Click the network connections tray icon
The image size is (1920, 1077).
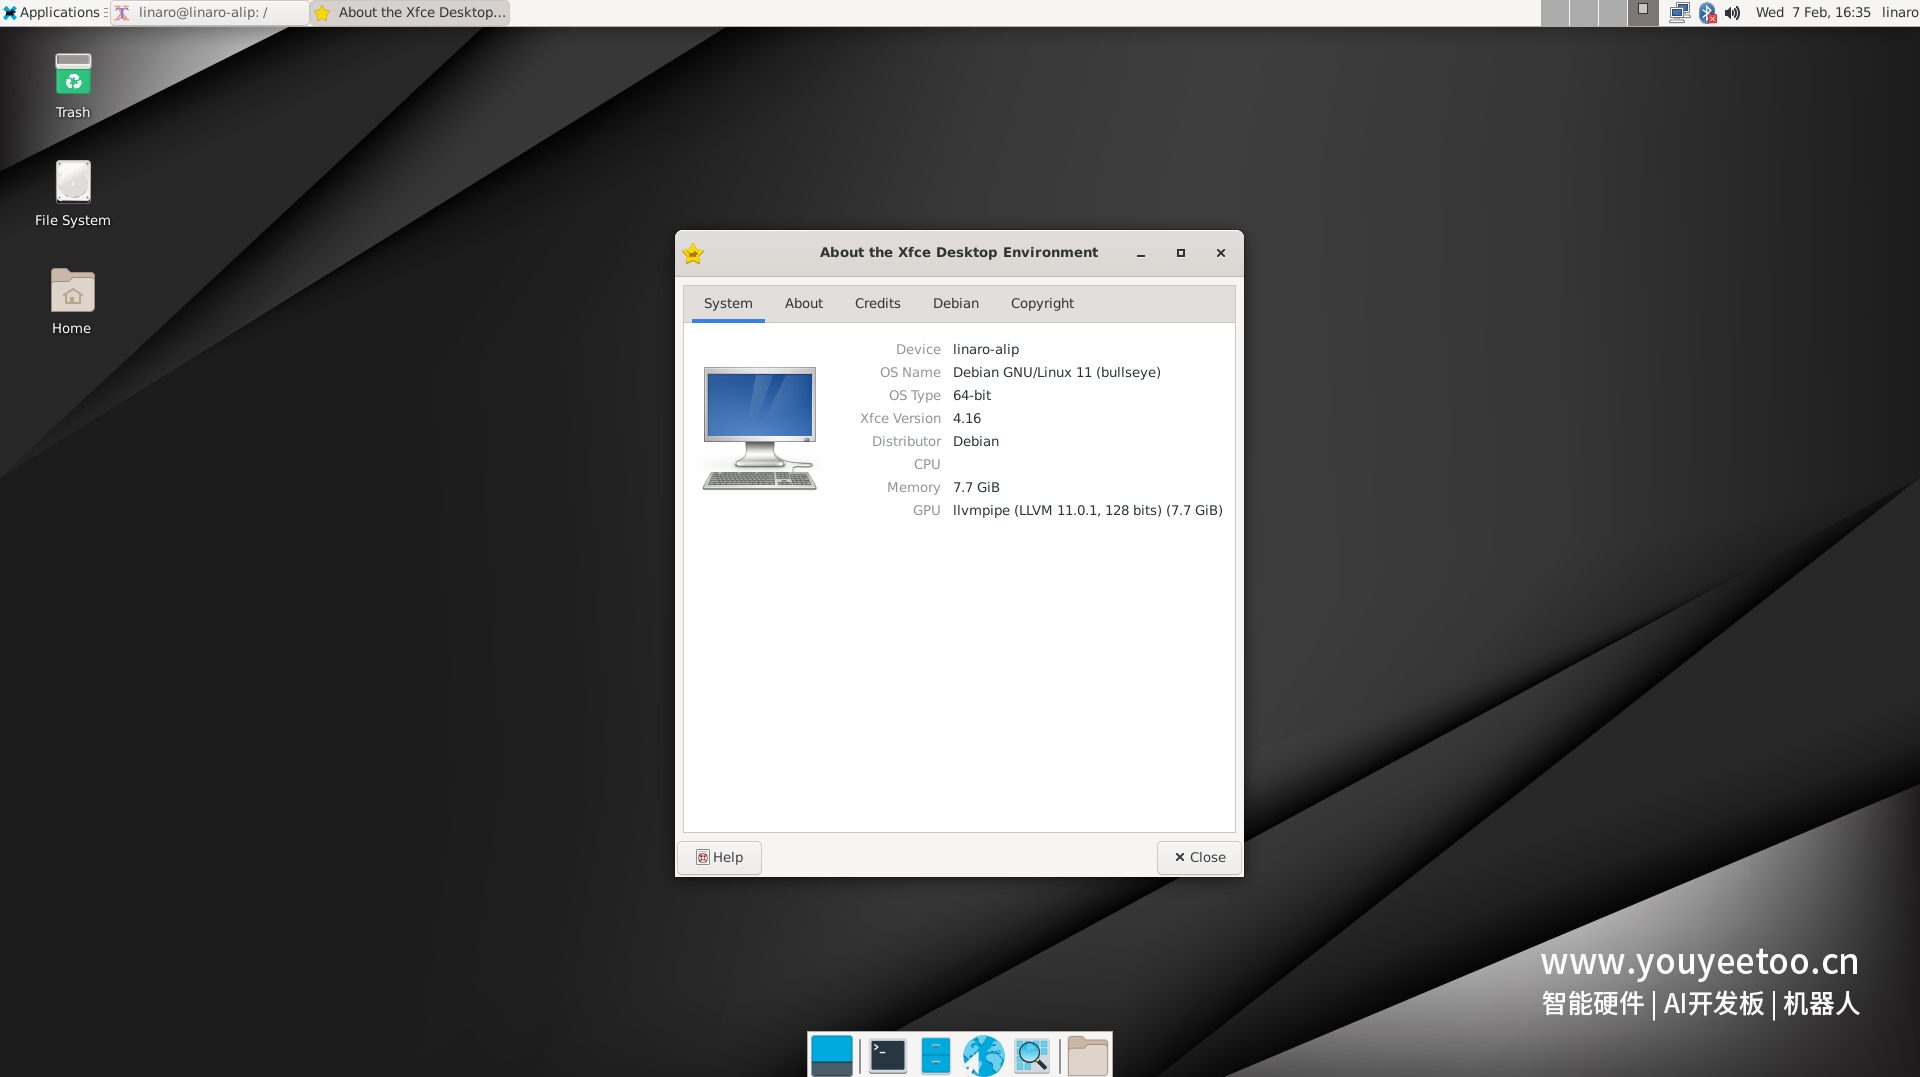coord(1679,13)
